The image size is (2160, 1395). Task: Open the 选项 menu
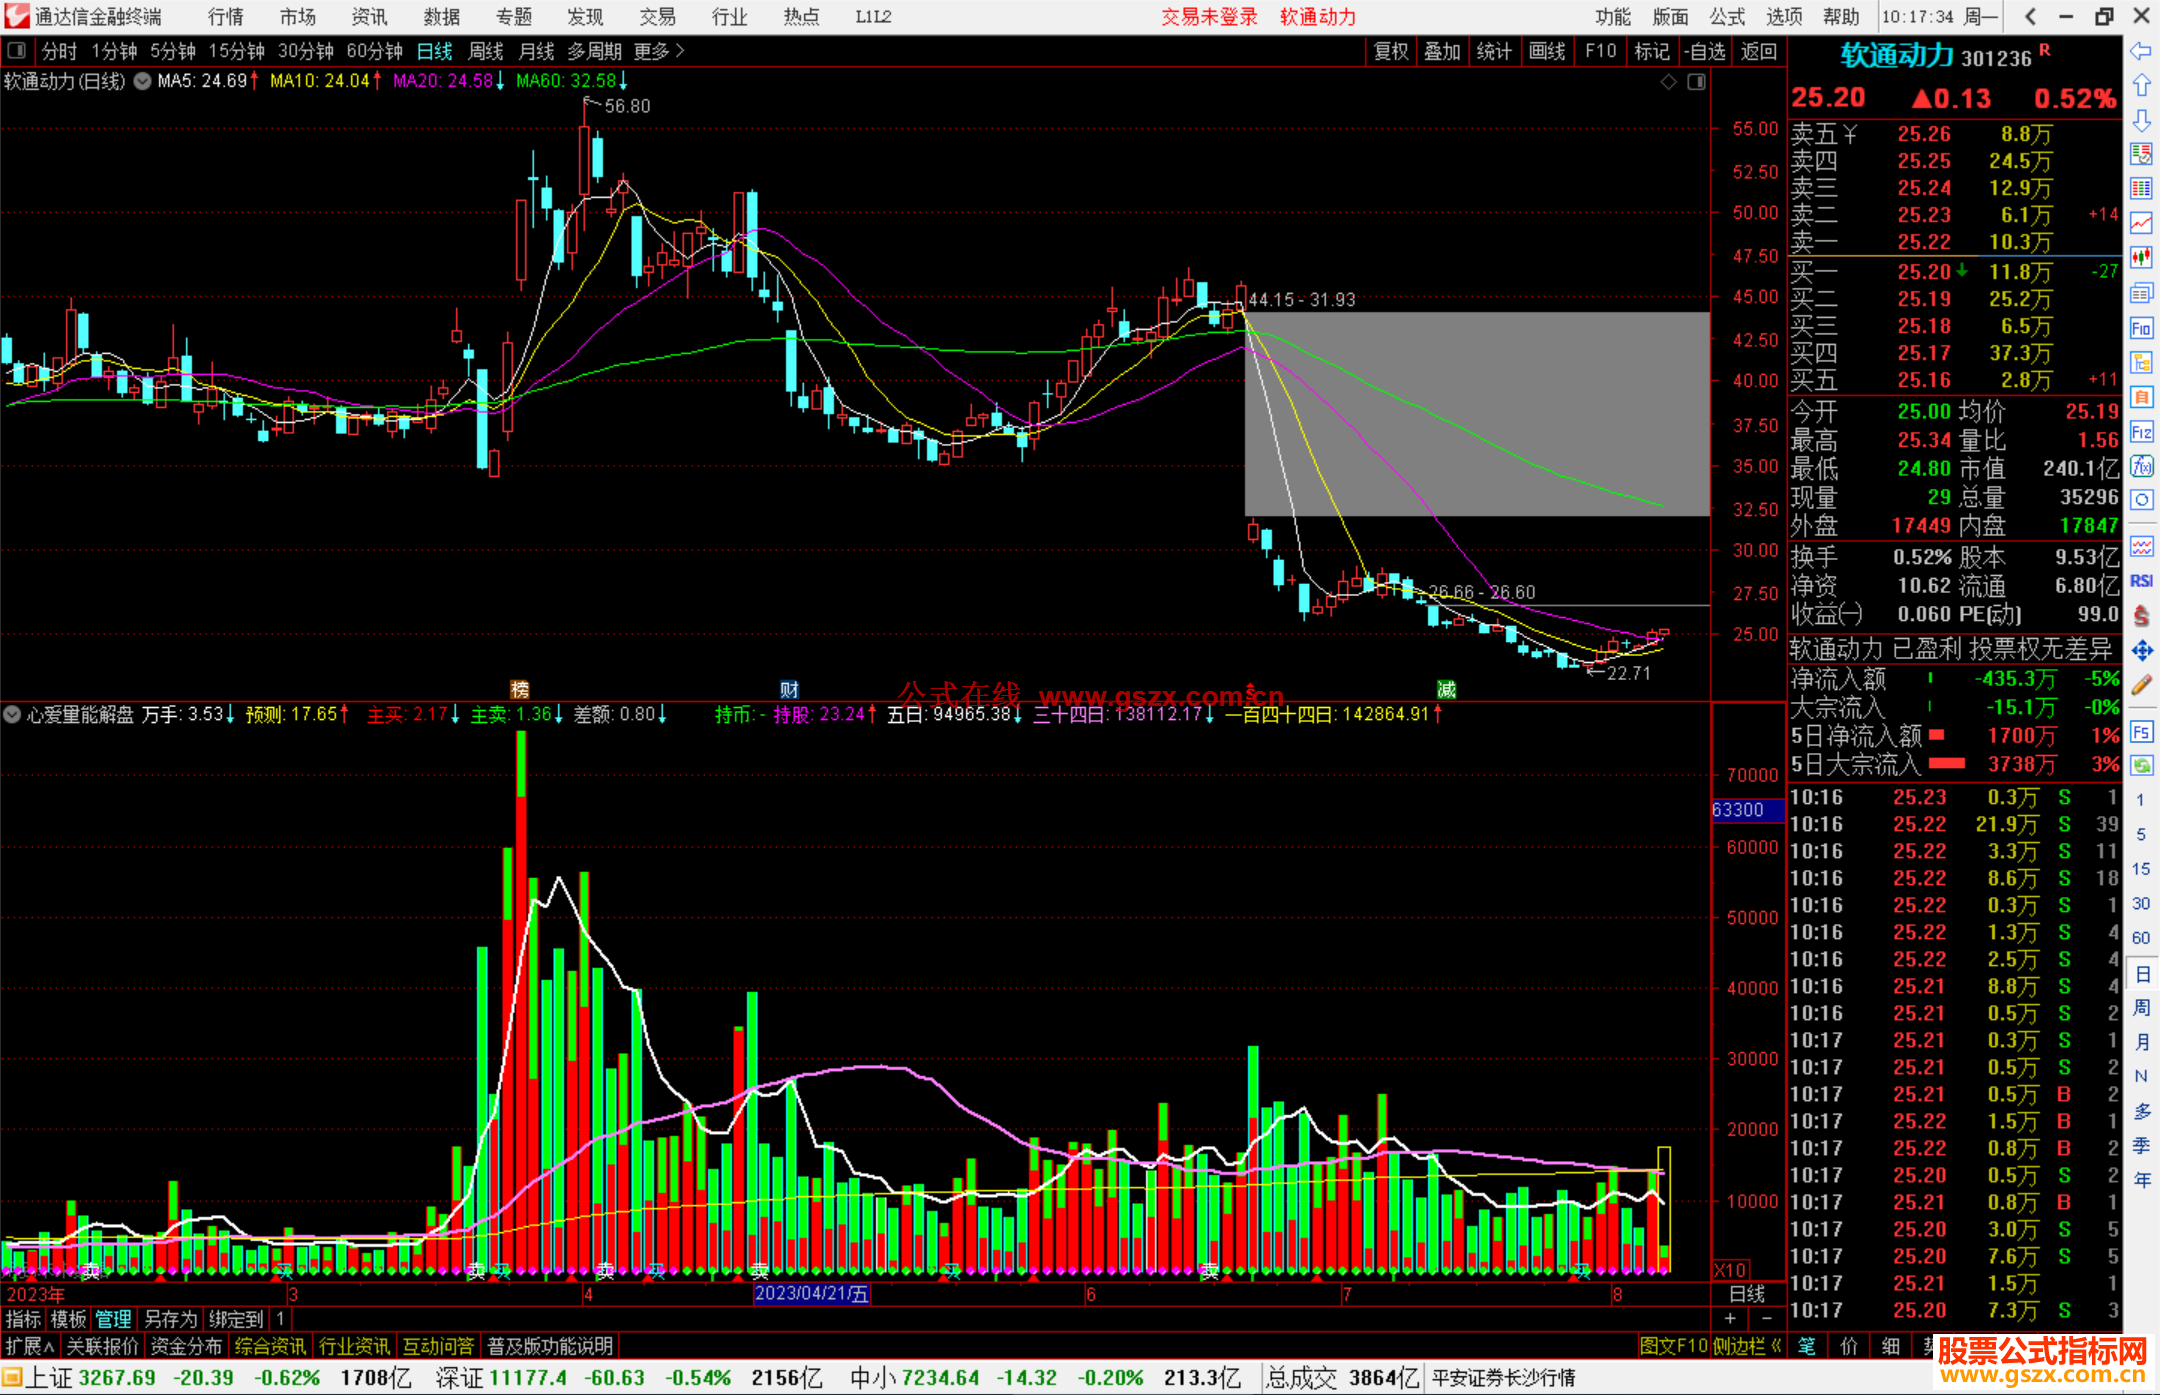1784,17
